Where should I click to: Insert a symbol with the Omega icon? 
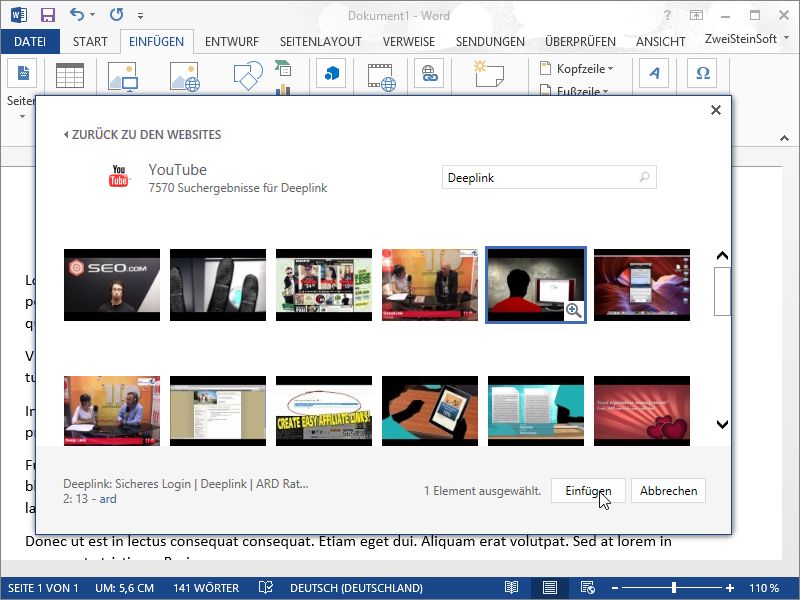(x=703, y=73)
